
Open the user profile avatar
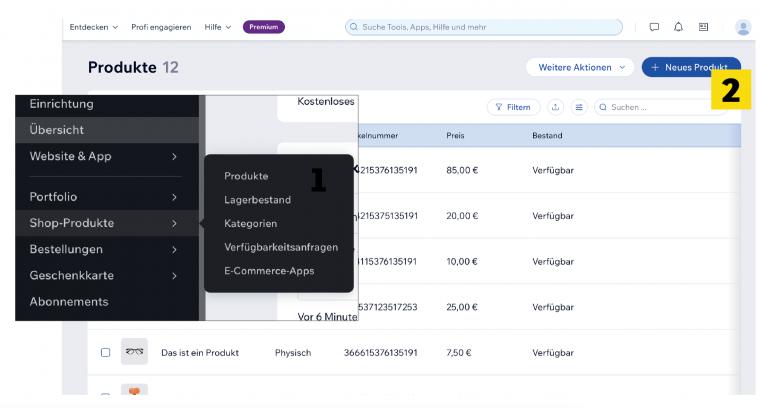tap(743, 27)
